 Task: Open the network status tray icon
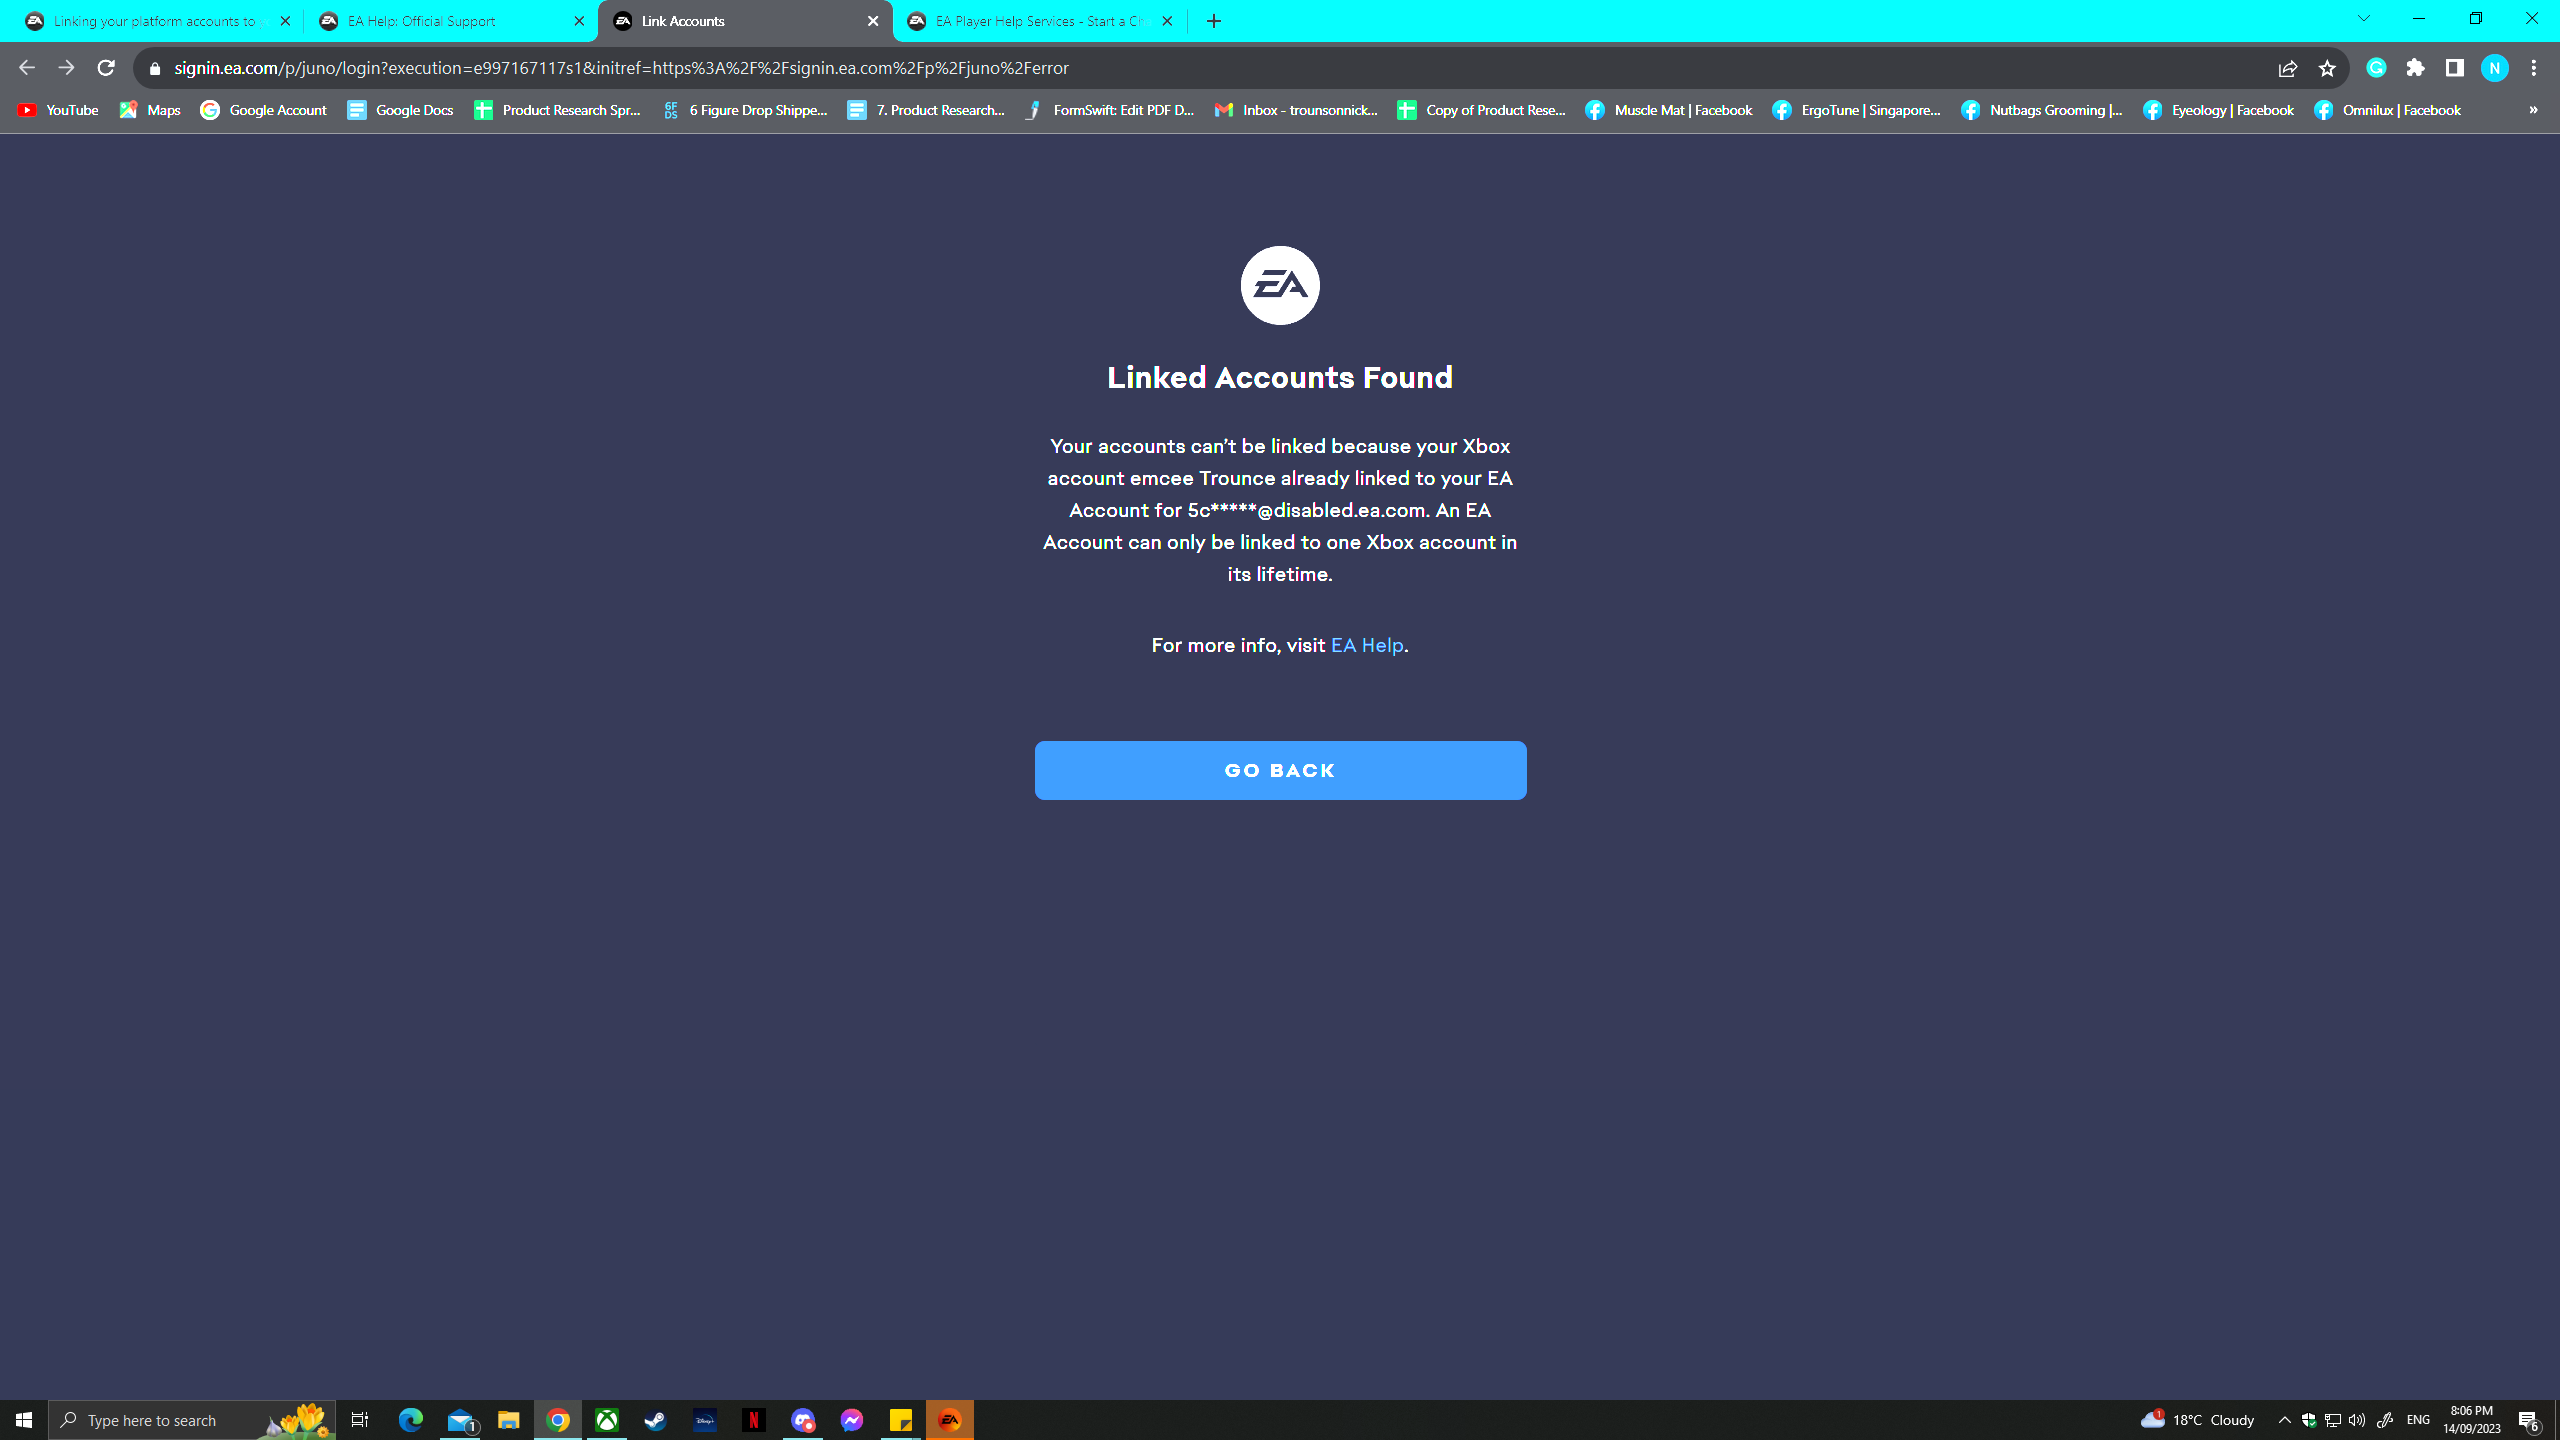2333,1420
